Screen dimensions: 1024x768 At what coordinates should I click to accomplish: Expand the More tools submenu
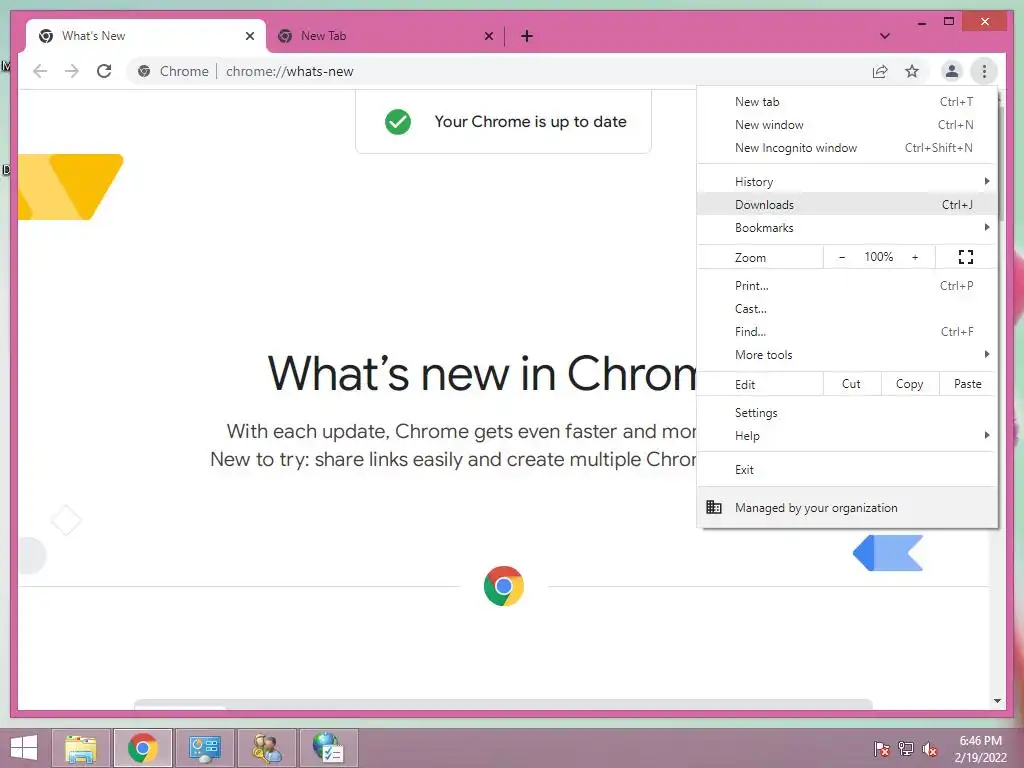coord(847,355)
